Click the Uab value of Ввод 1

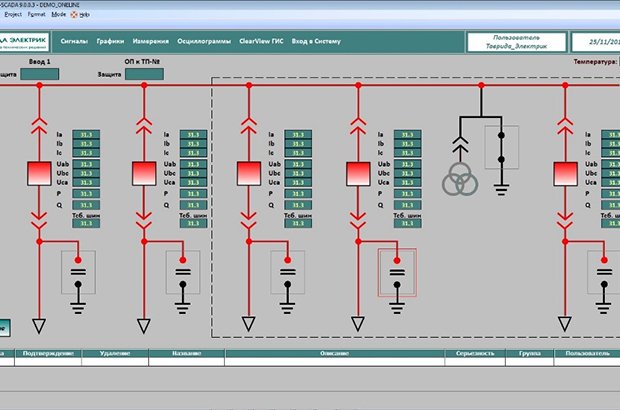(86, 164)
